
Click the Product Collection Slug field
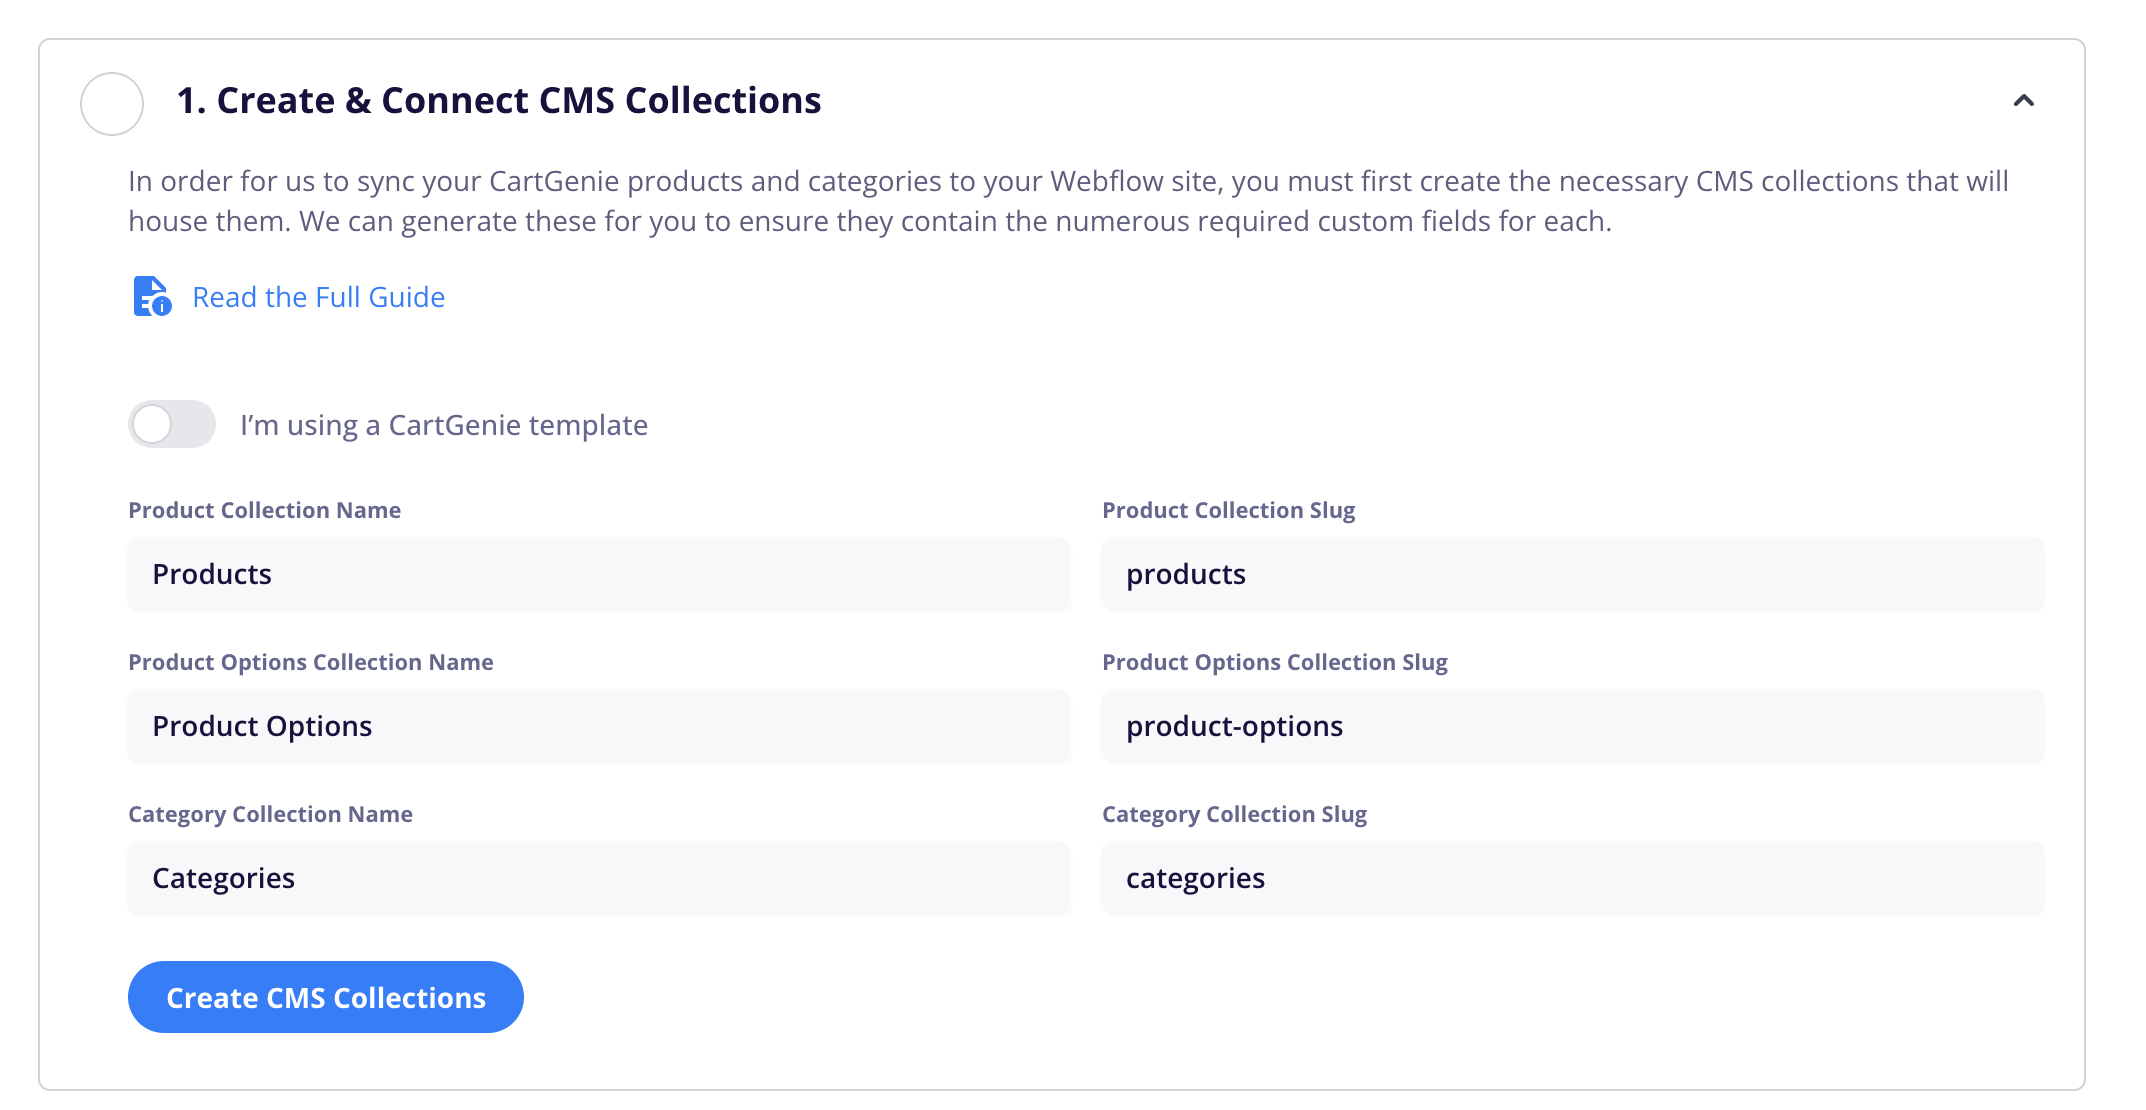click(x=1573, y=574)
